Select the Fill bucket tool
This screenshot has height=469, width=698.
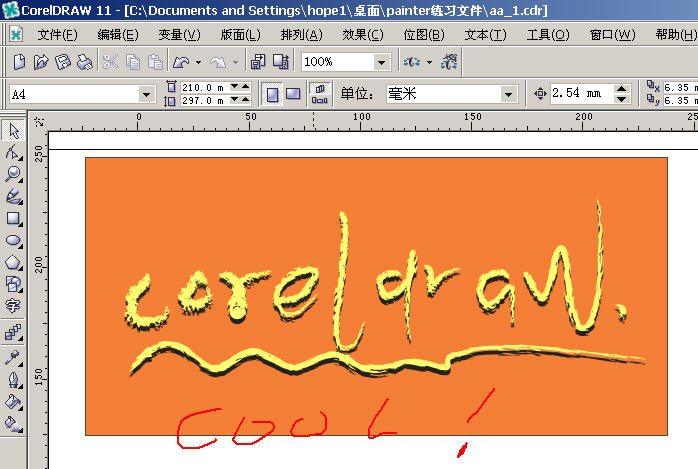pos(13,402)
